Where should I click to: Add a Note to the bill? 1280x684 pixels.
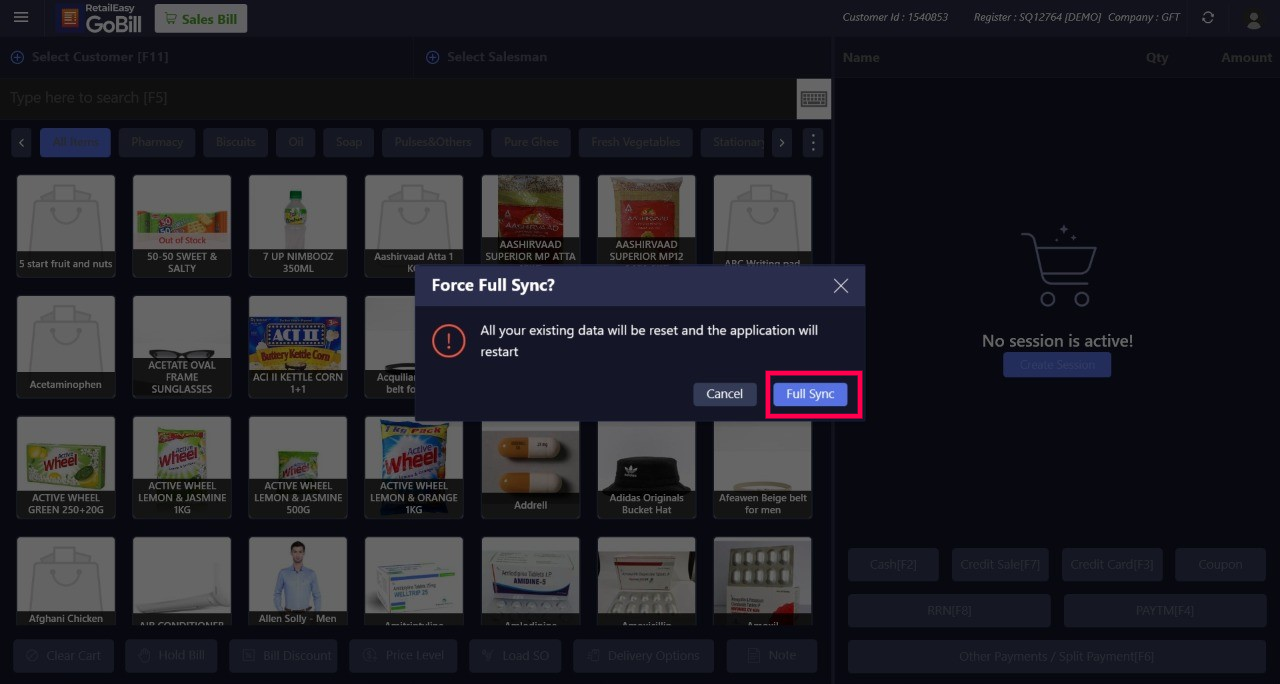[771, 656]
